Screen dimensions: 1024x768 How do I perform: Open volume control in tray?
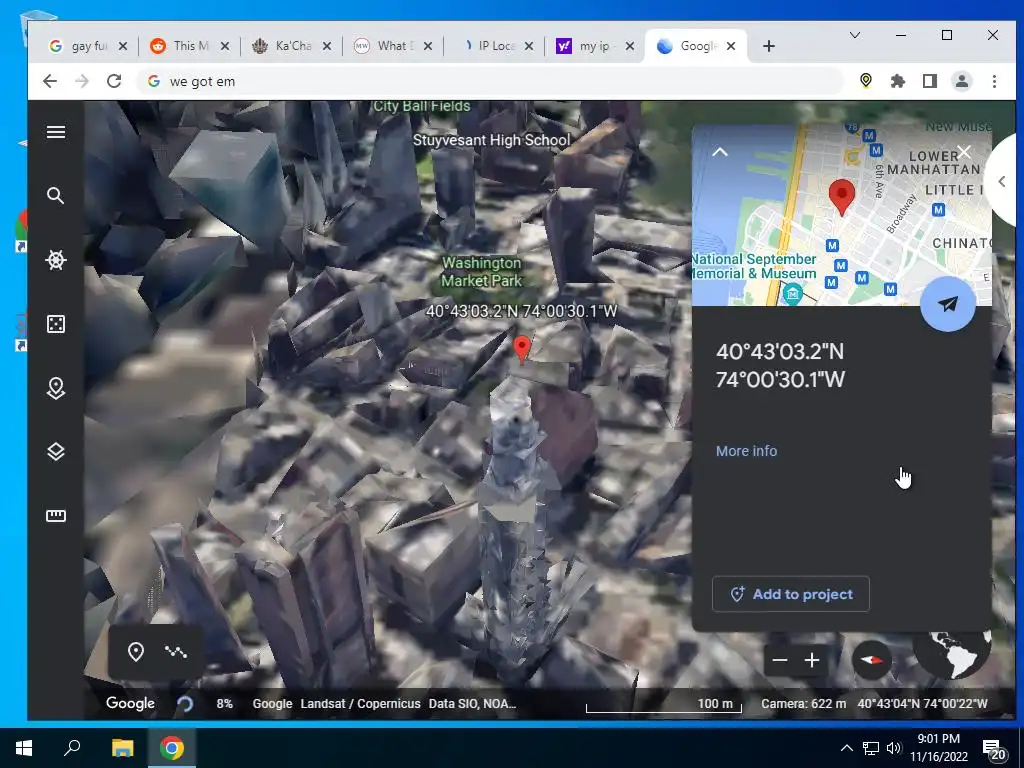pyautogui.click(x=893, y=748)
